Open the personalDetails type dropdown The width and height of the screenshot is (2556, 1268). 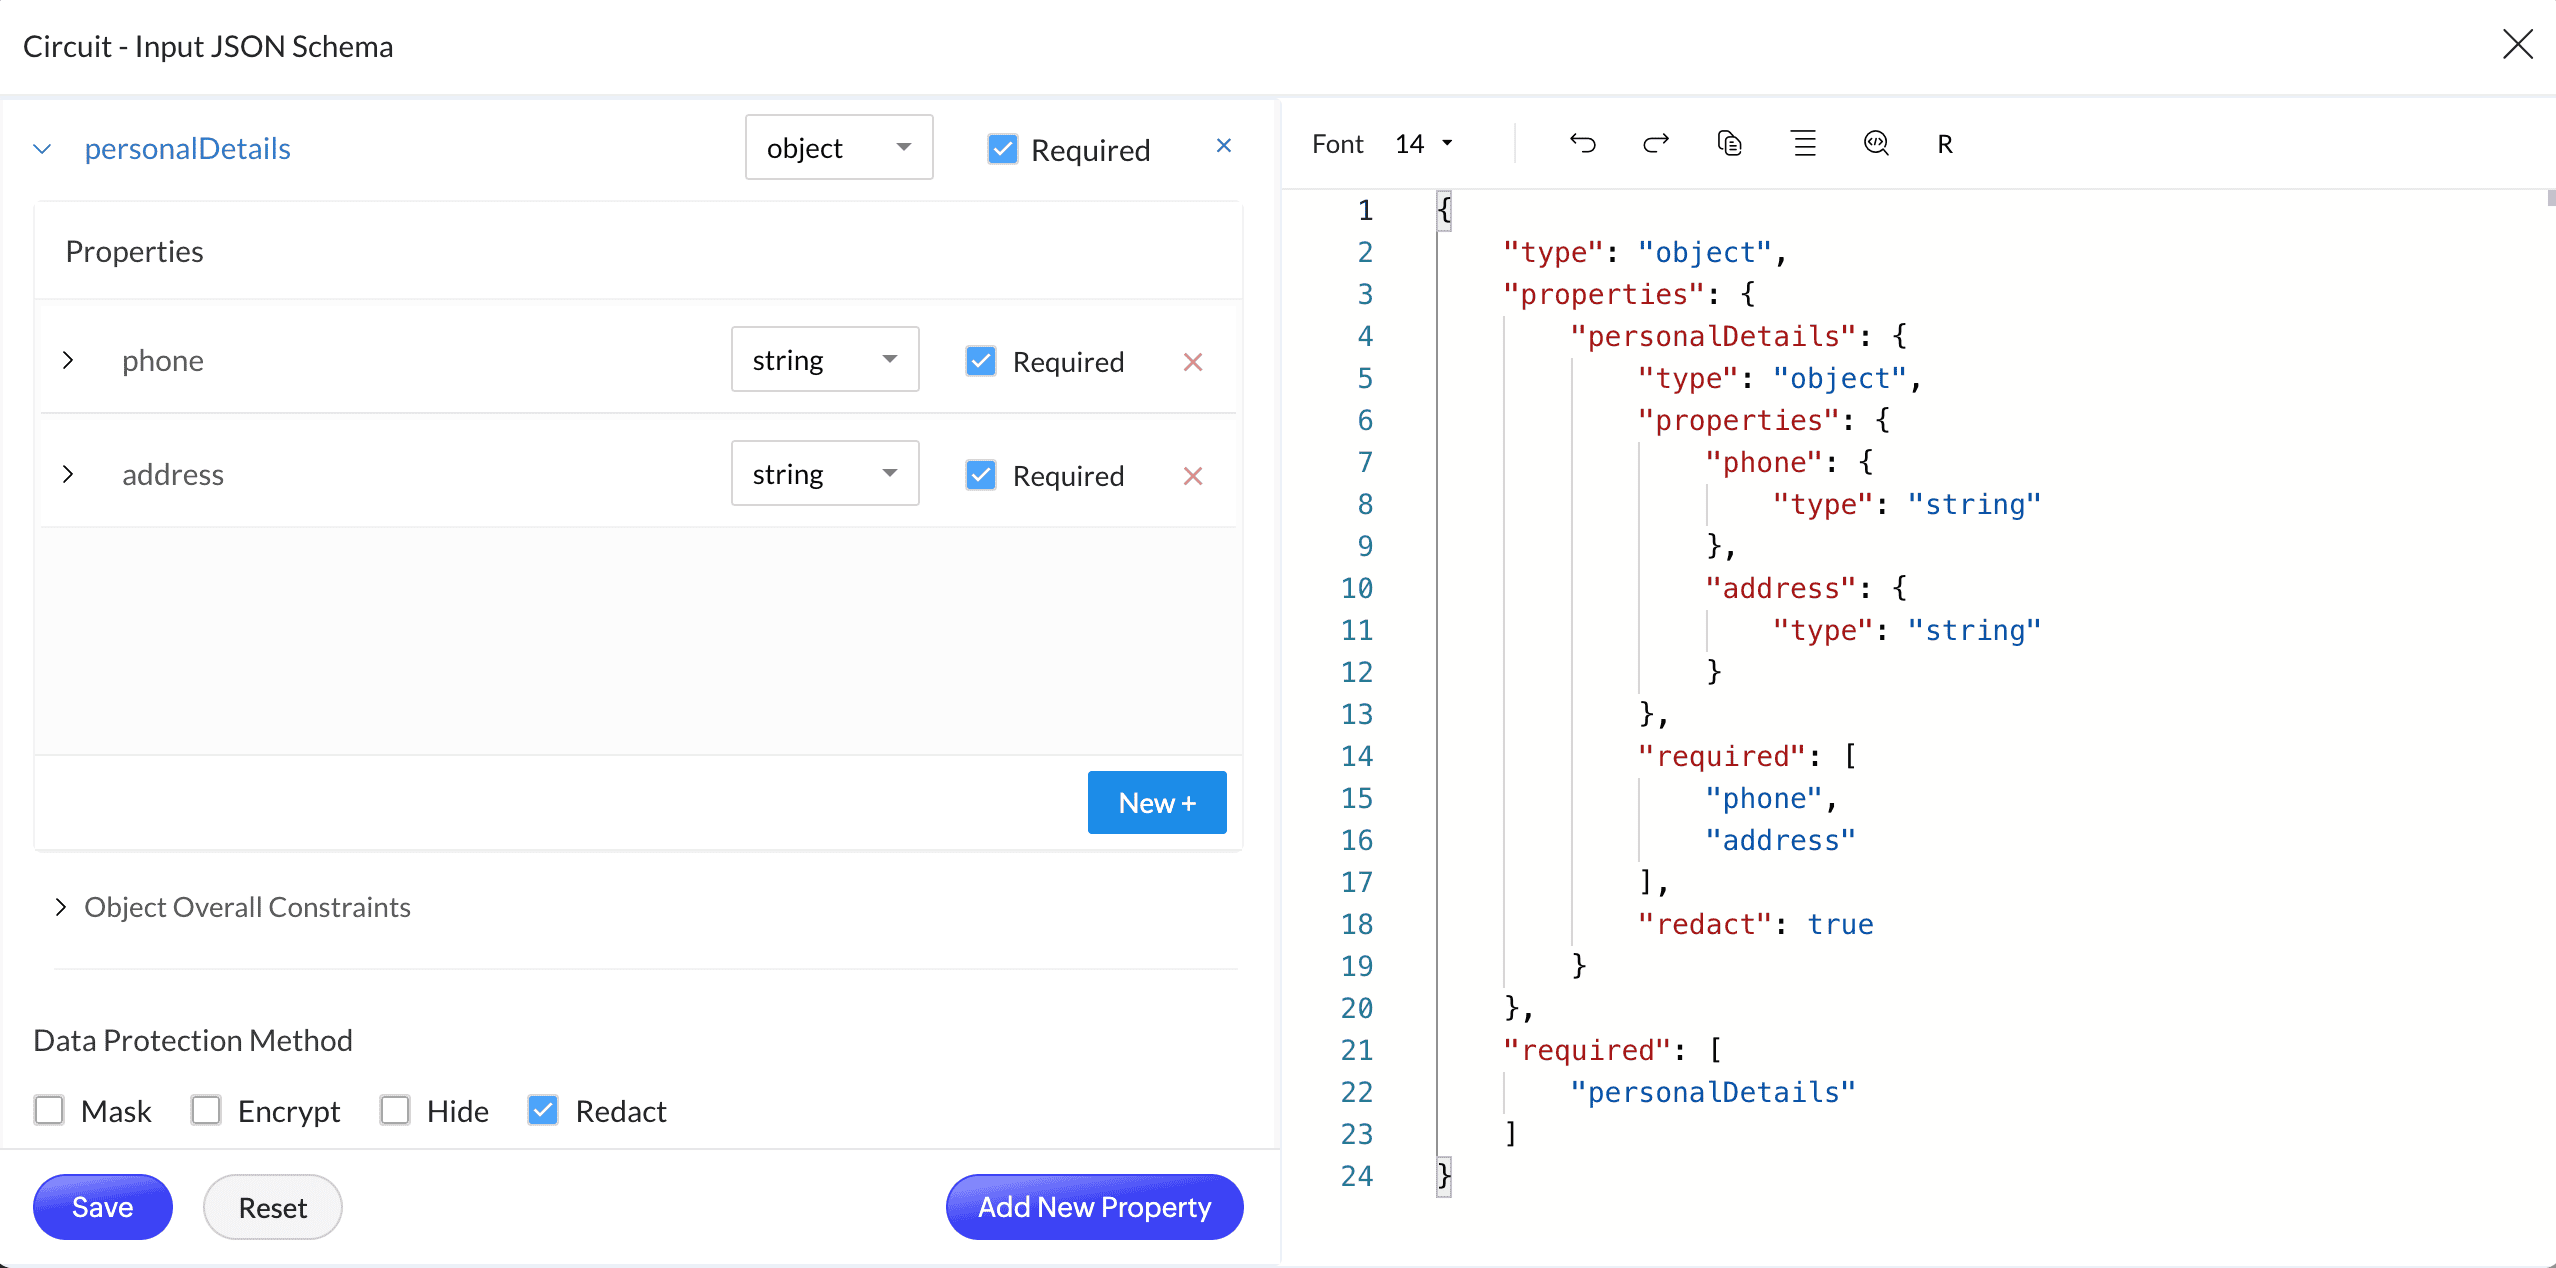(x=838, y=148)
